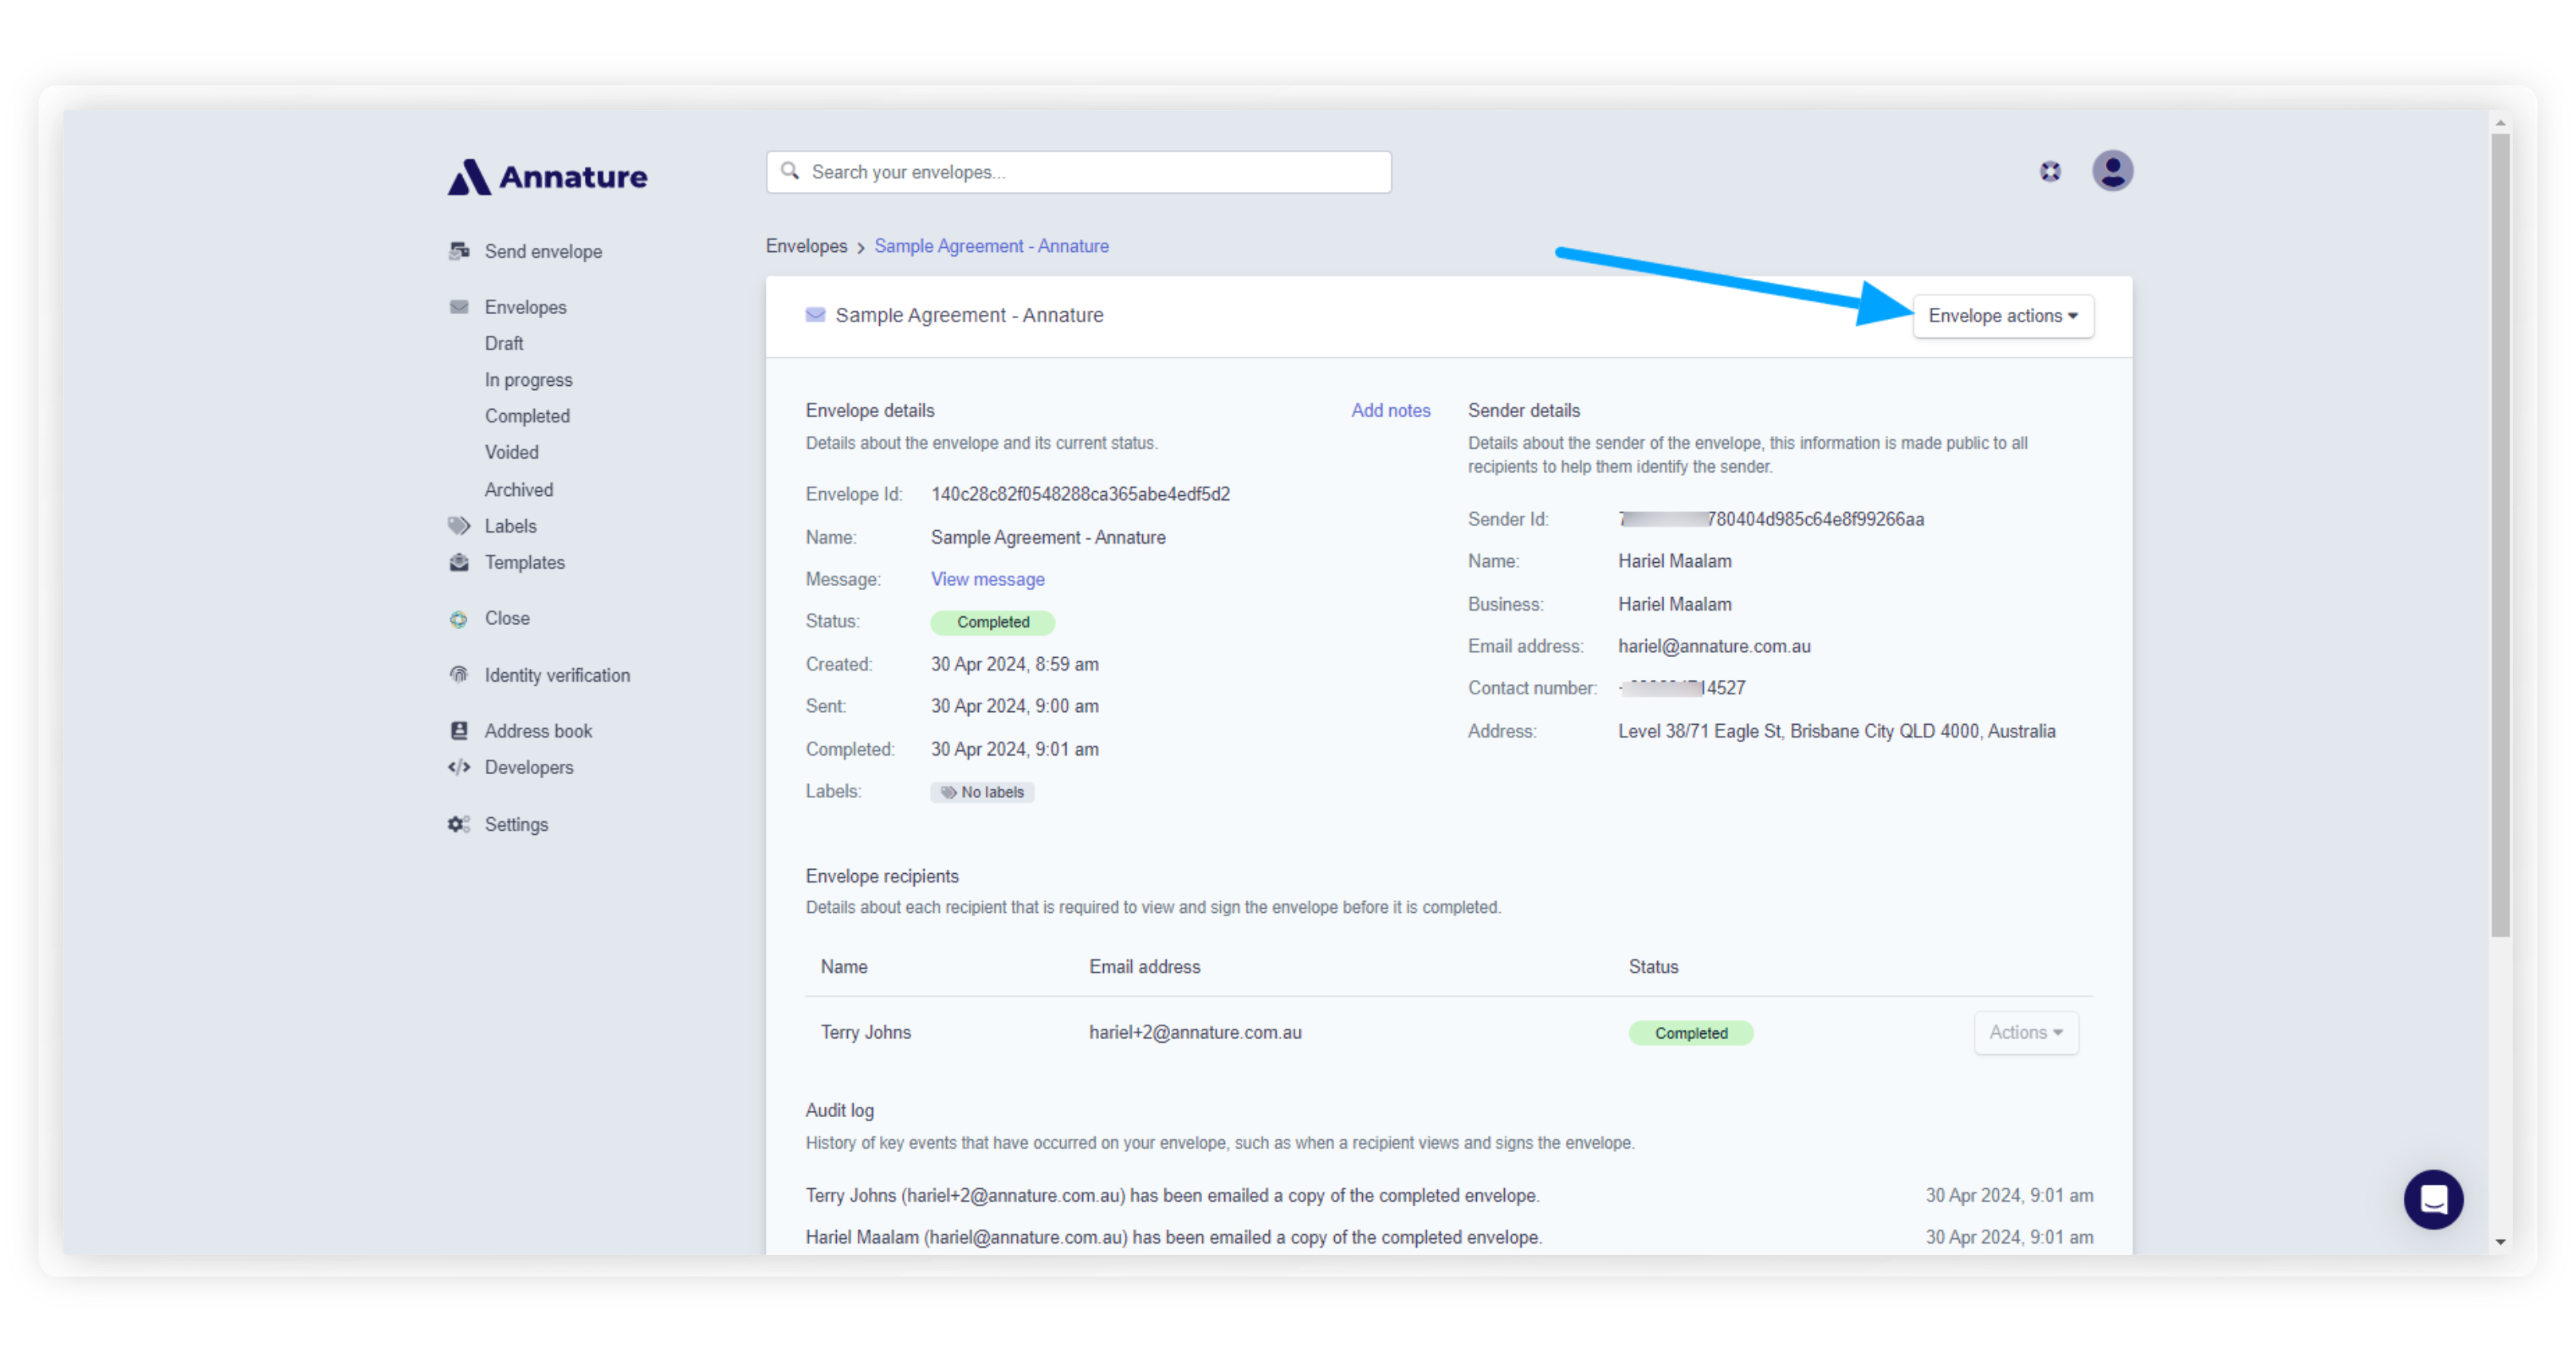Screen dimensions: 2576x1365
Task: Click the Name column header
Action: (x=844, y=967)
